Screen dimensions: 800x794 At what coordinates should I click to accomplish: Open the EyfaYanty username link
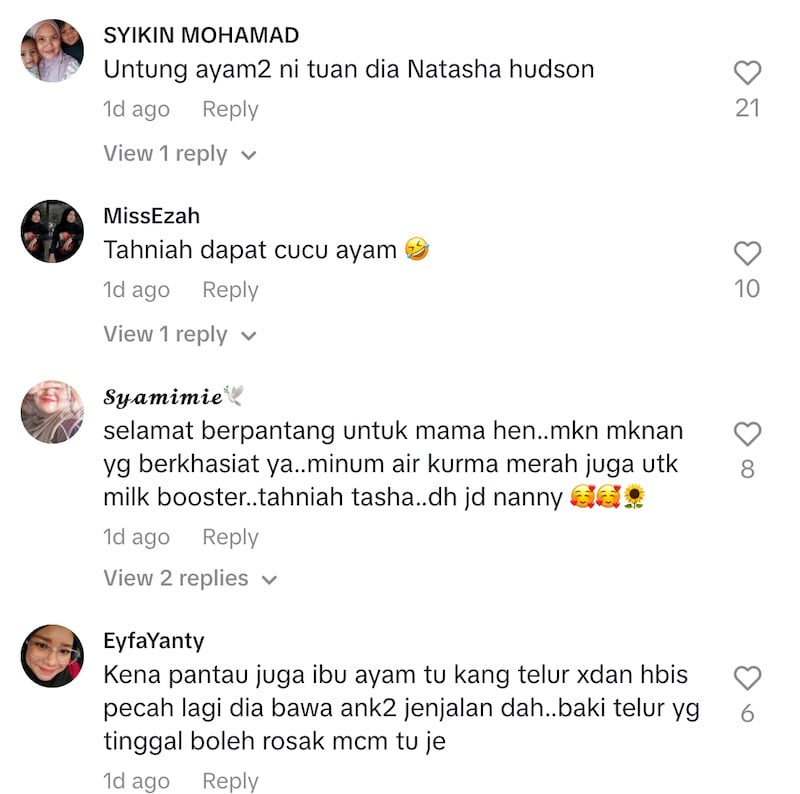point(154,641)
